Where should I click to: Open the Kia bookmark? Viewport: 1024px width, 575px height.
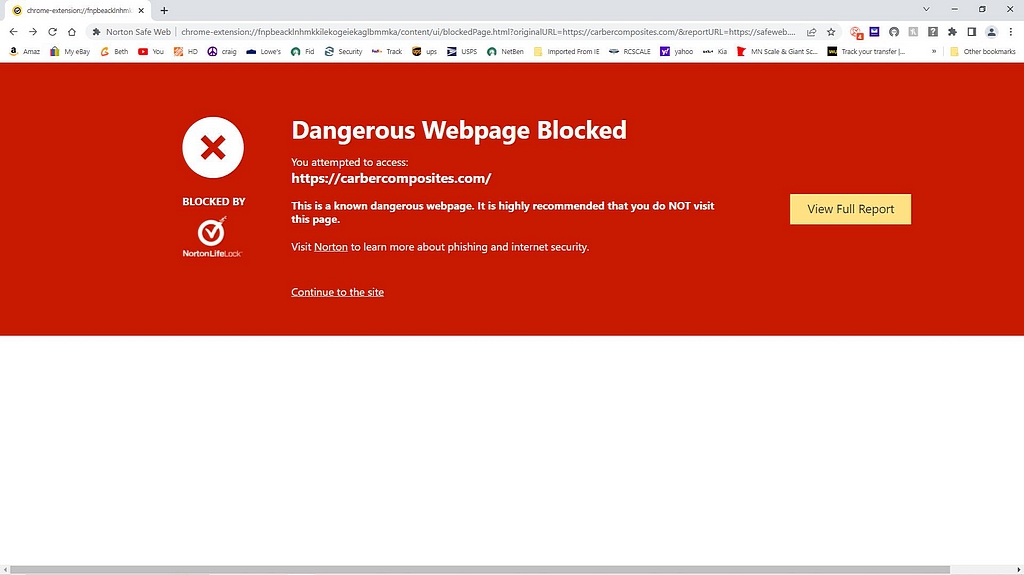pyautogui.click(x=715, y=51)
